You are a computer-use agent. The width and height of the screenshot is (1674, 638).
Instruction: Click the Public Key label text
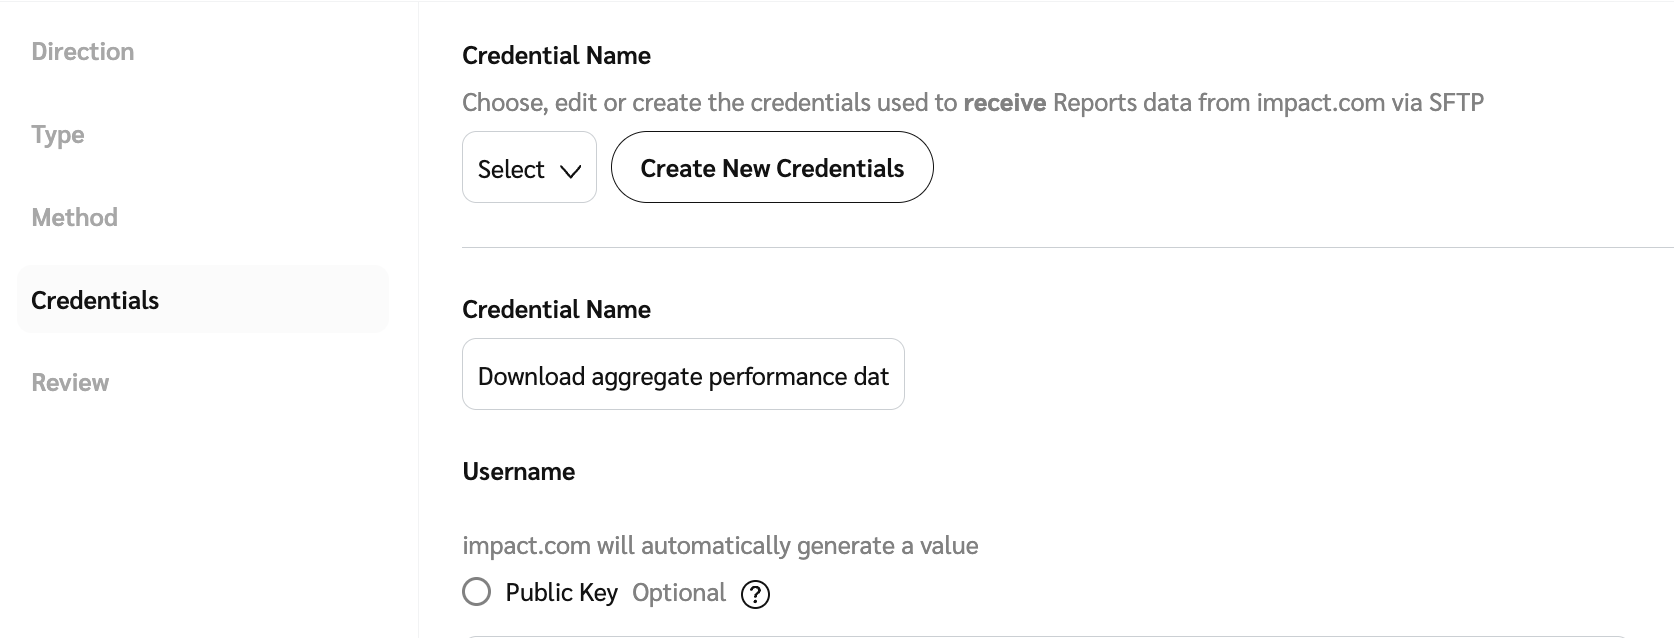(x=561, y=593)
